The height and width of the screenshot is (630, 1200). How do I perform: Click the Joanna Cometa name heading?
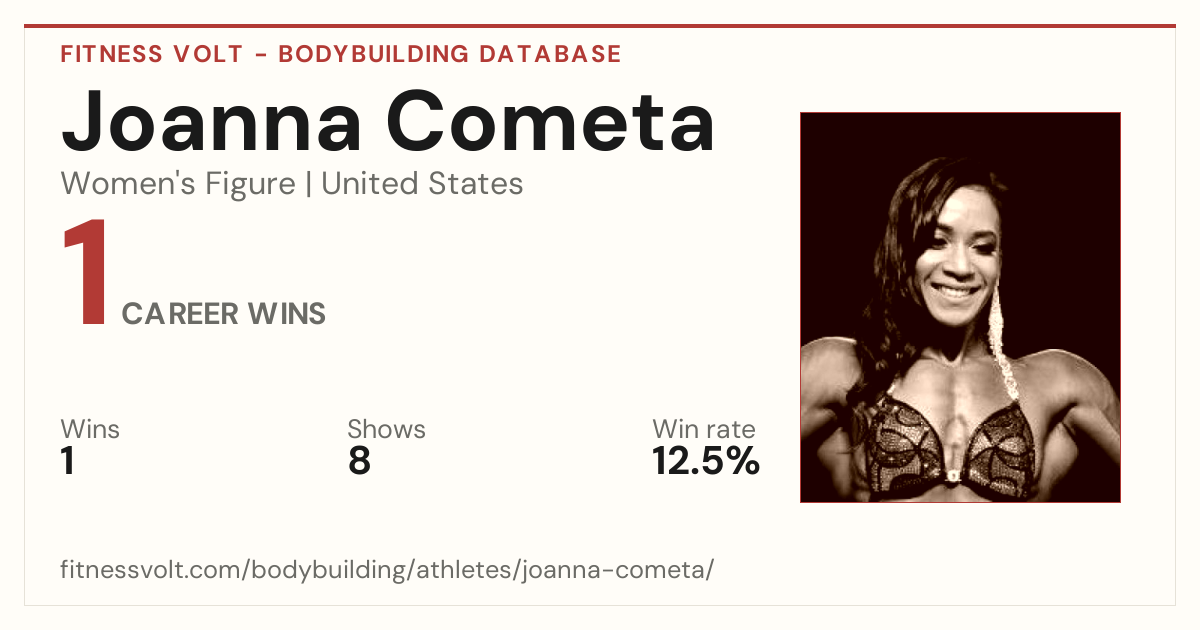coord(388,120)
